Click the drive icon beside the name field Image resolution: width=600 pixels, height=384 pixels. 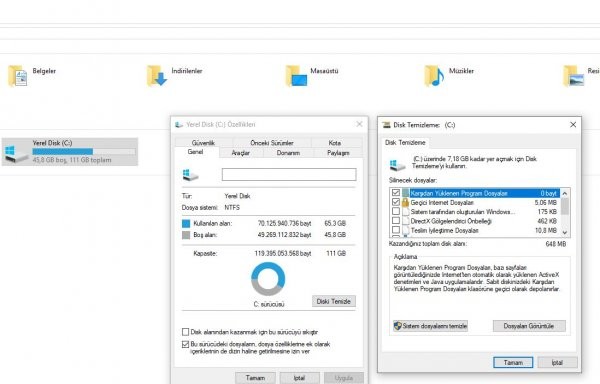[x=190, y=175]
